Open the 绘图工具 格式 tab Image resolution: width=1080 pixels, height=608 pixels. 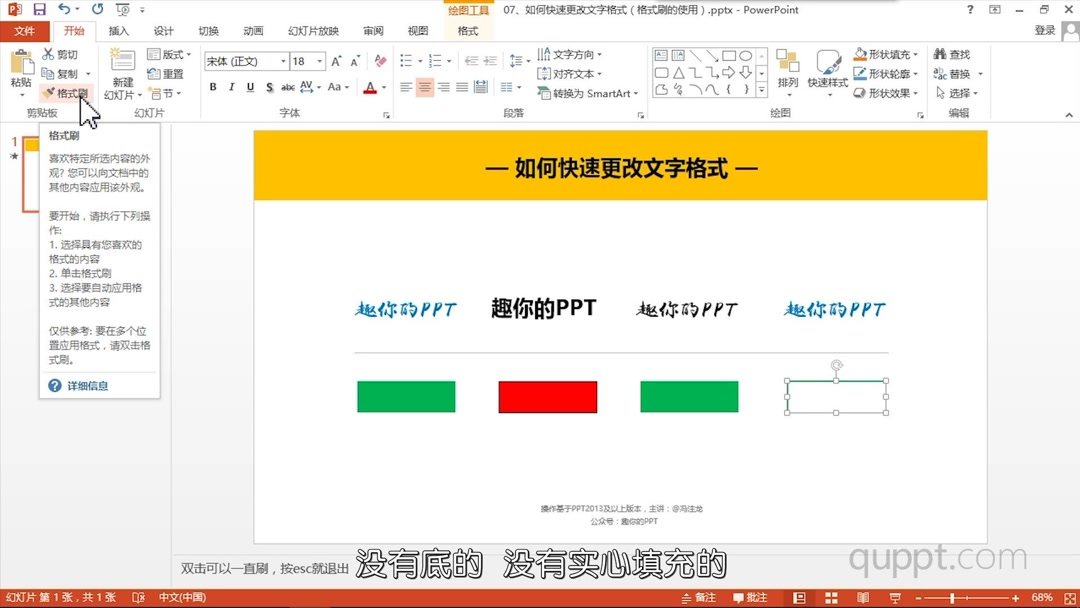point(468,31)
